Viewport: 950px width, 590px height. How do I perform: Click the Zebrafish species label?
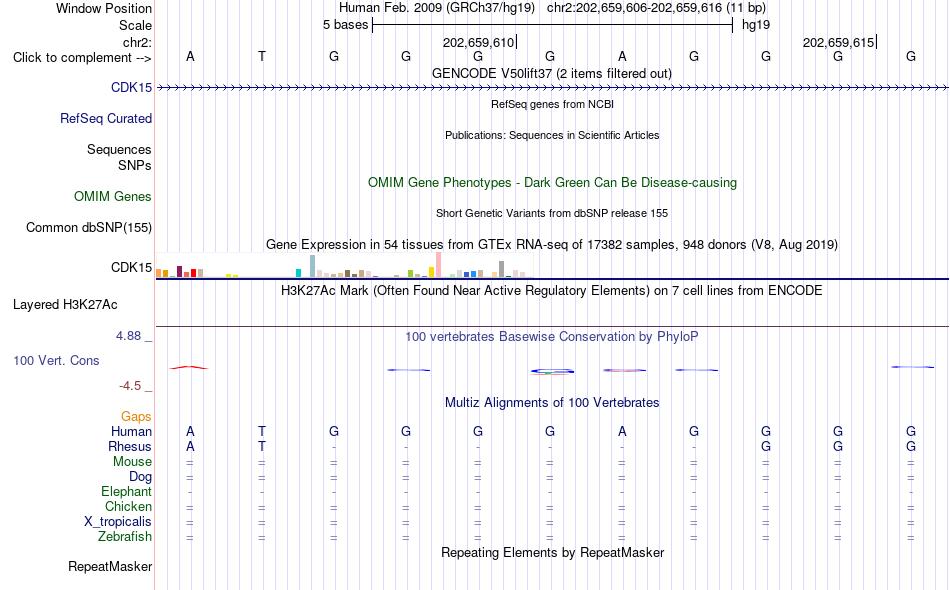point(125,537)
